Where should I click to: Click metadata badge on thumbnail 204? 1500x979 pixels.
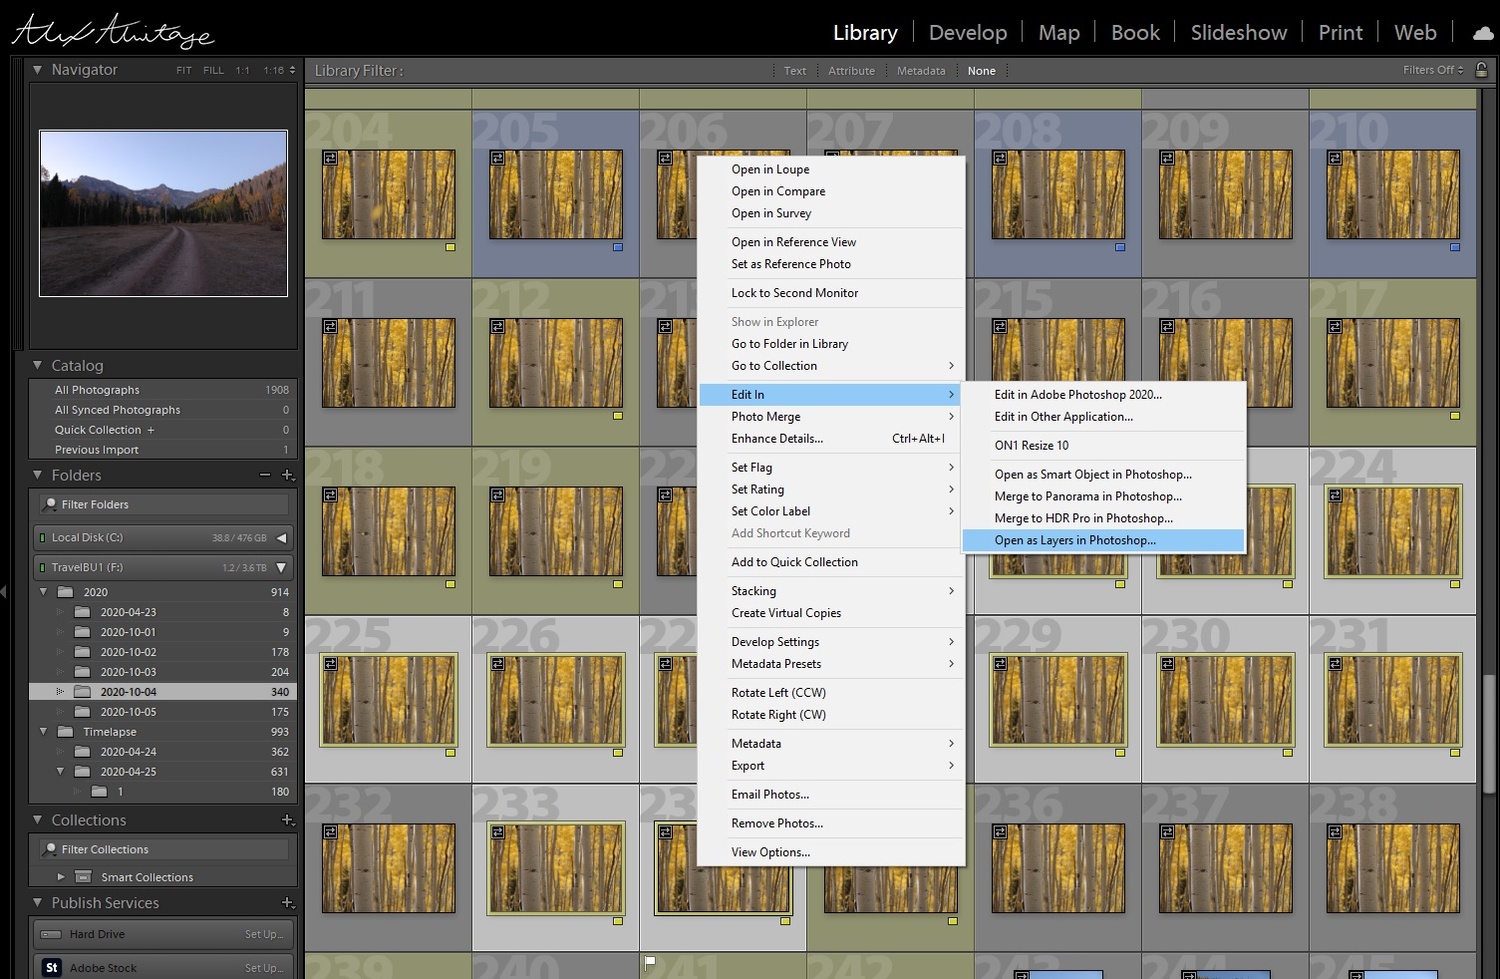pyautogui.click(x=330, y=158)
